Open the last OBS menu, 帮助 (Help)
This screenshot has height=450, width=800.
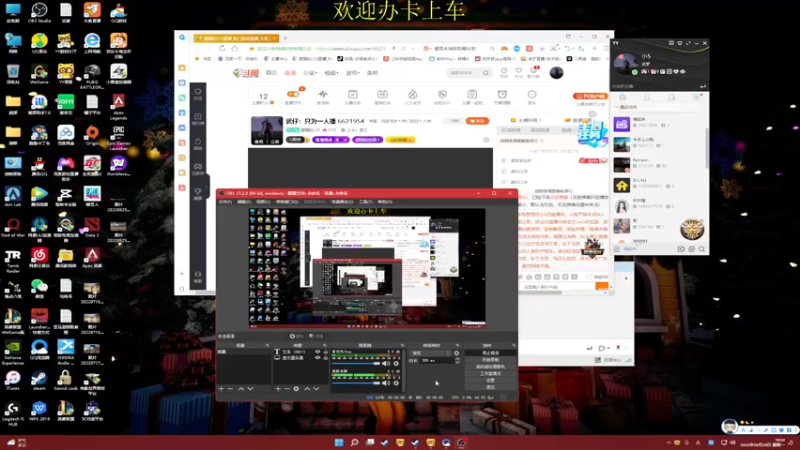pyautogui.click(x=385, y=202)
